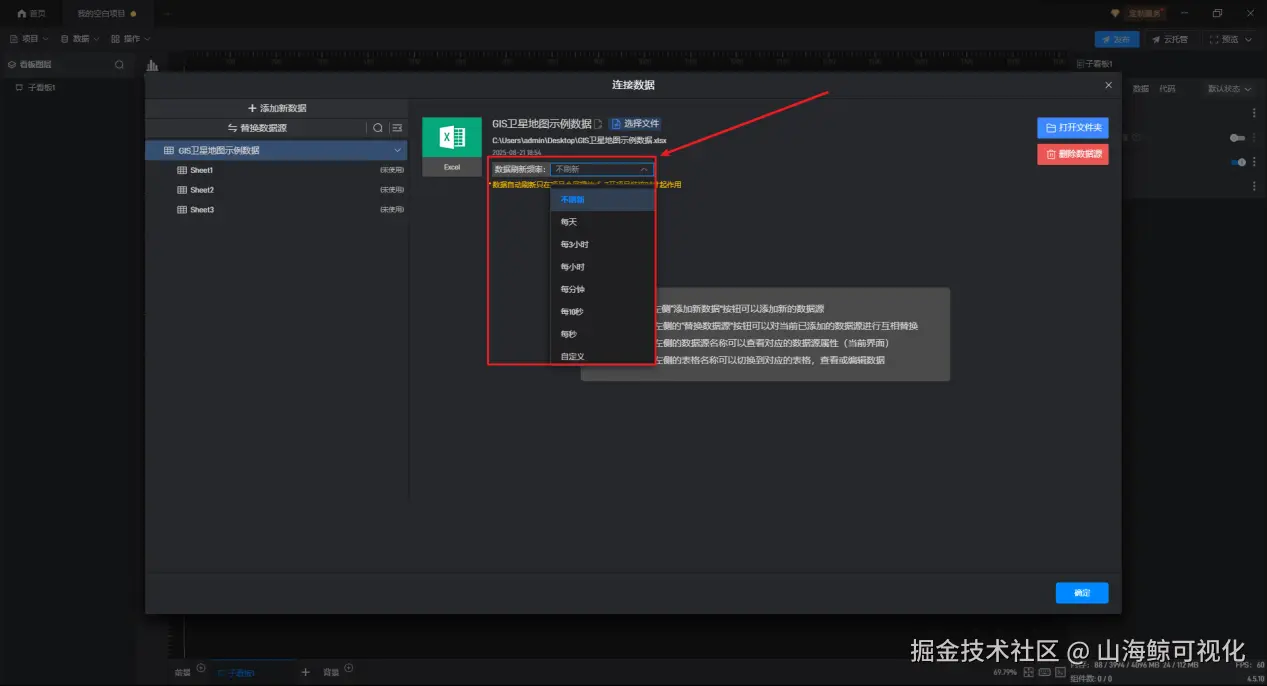
Task: Choose 每10秒 refresh frequency
Action: point(603,311)
